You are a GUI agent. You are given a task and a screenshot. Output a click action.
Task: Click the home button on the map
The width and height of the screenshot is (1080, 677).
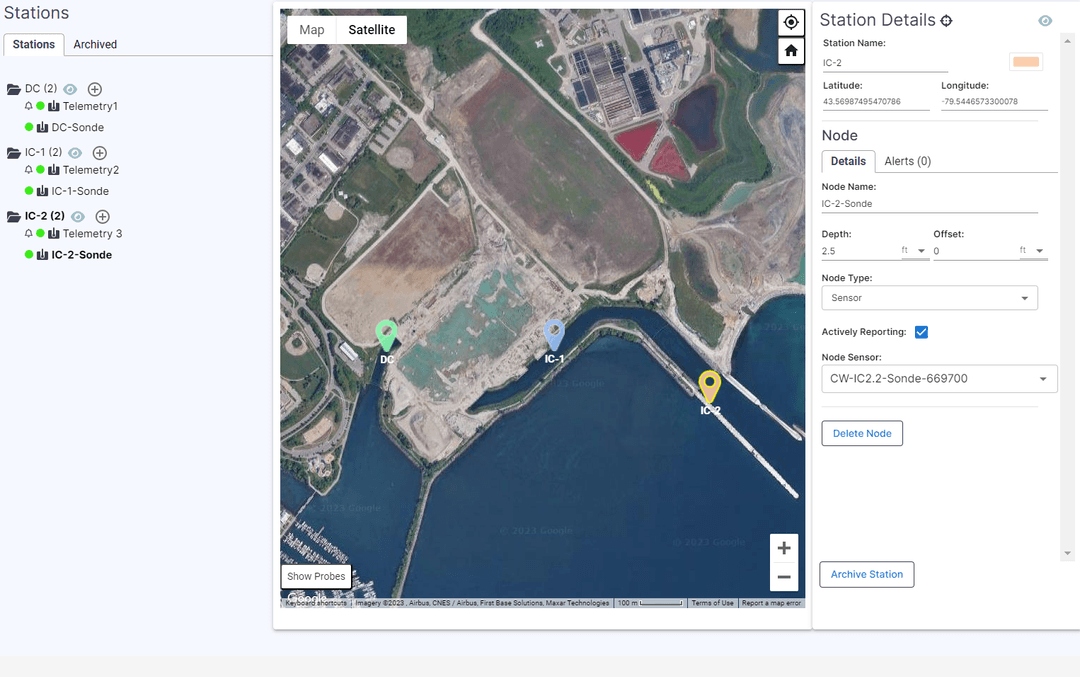[x=791, y=51]
